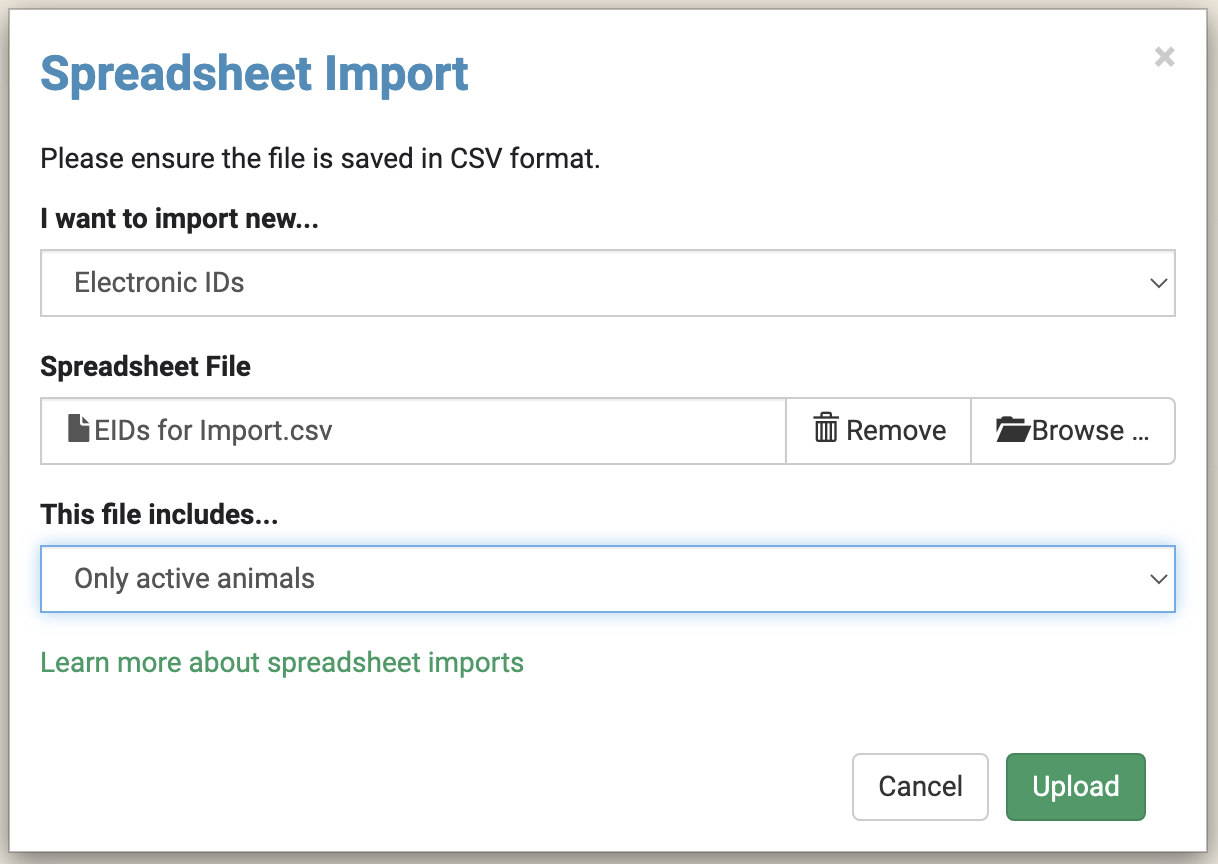This screenshot has width=1218, height=864.
Task: Open Learn more about spreadsheet imports link
Action: coord(282,662)
